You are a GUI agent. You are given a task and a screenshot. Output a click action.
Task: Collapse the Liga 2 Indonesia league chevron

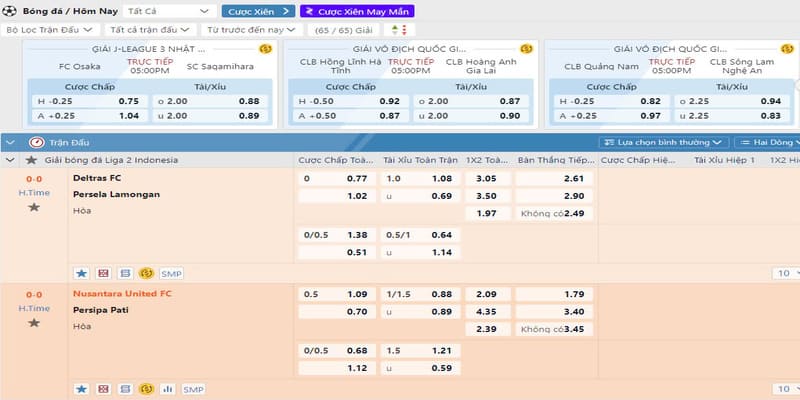click(x=10, y=160)
